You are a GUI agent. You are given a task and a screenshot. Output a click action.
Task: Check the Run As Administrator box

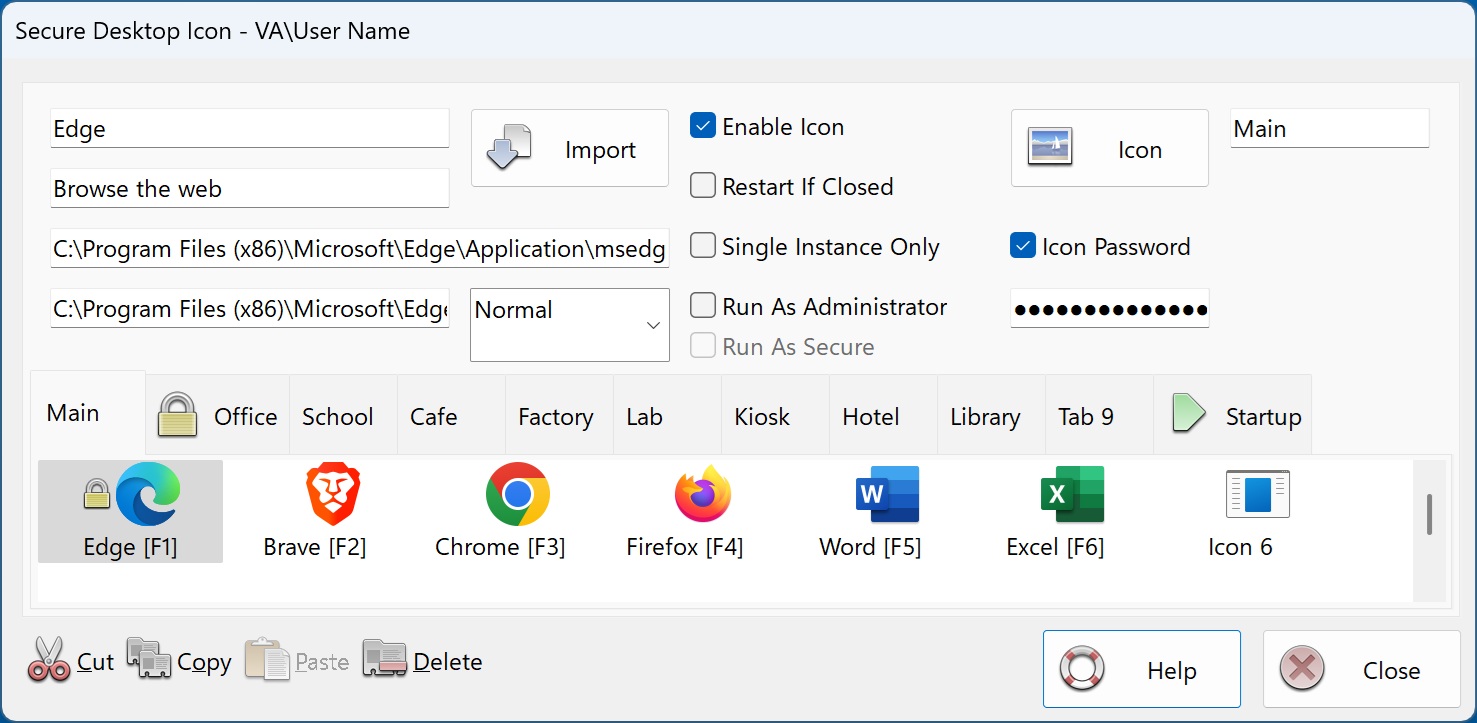point(702,306)
